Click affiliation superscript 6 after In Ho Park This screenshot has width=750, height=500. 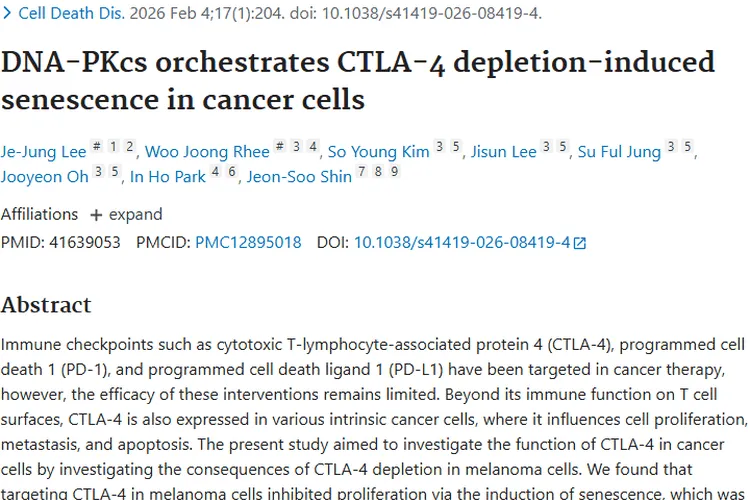pos(231,172)
